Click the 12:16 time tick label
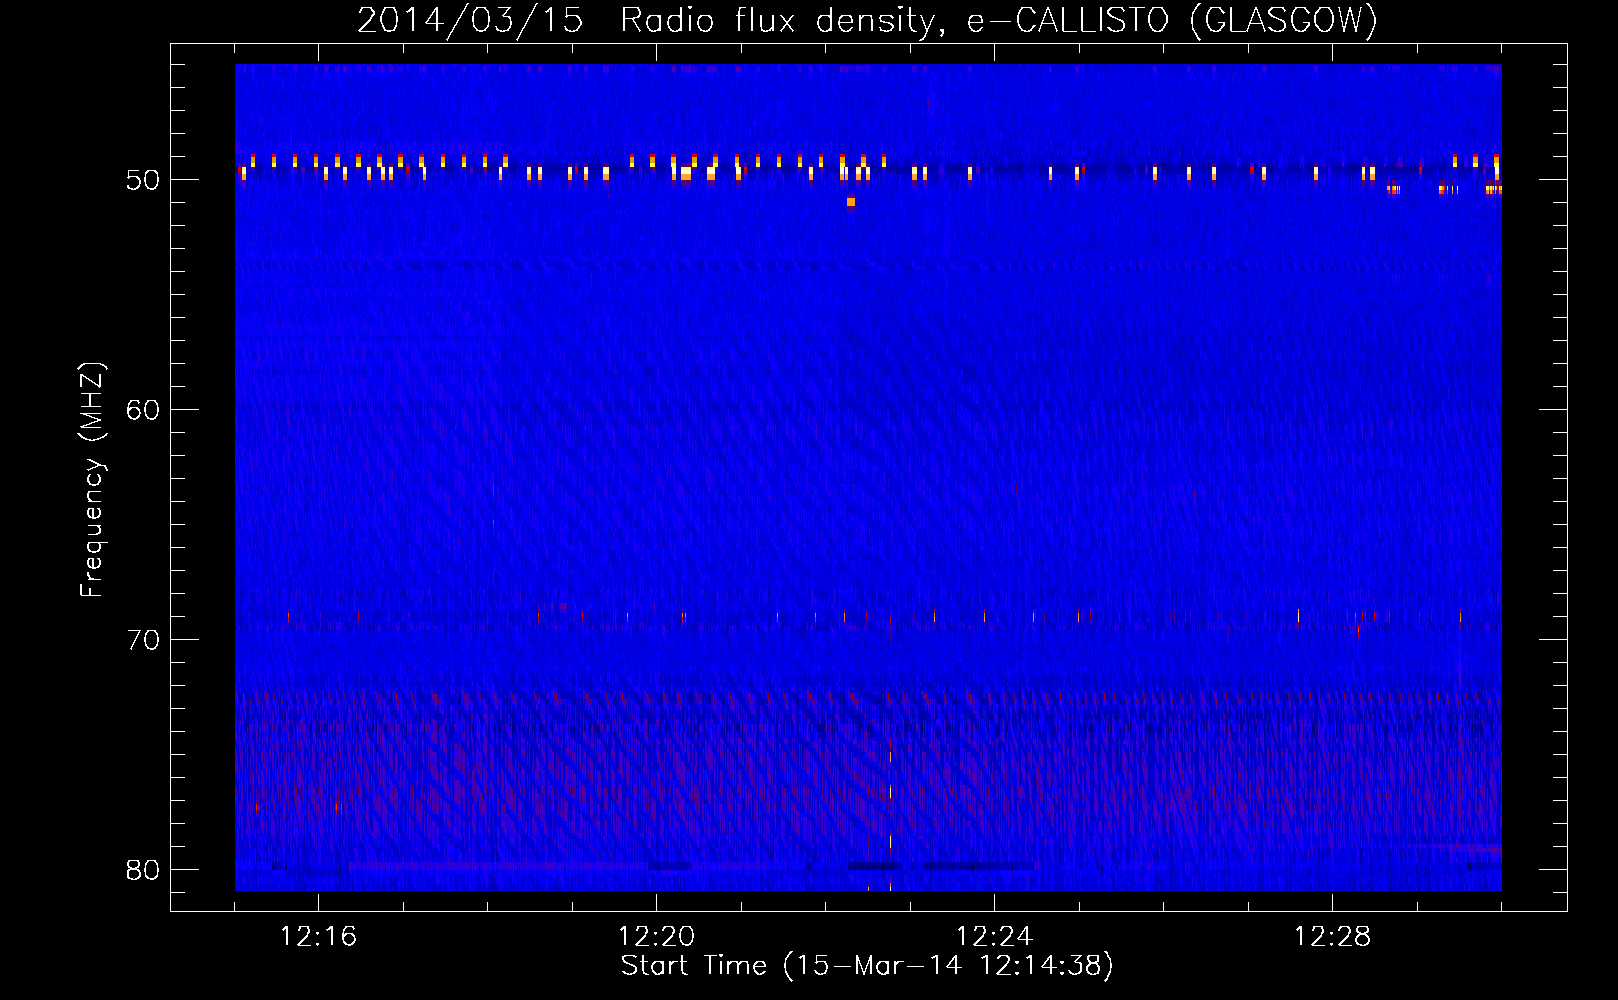The height and width of the screenshot is (1000, 1618). click(x=318, y=937)
